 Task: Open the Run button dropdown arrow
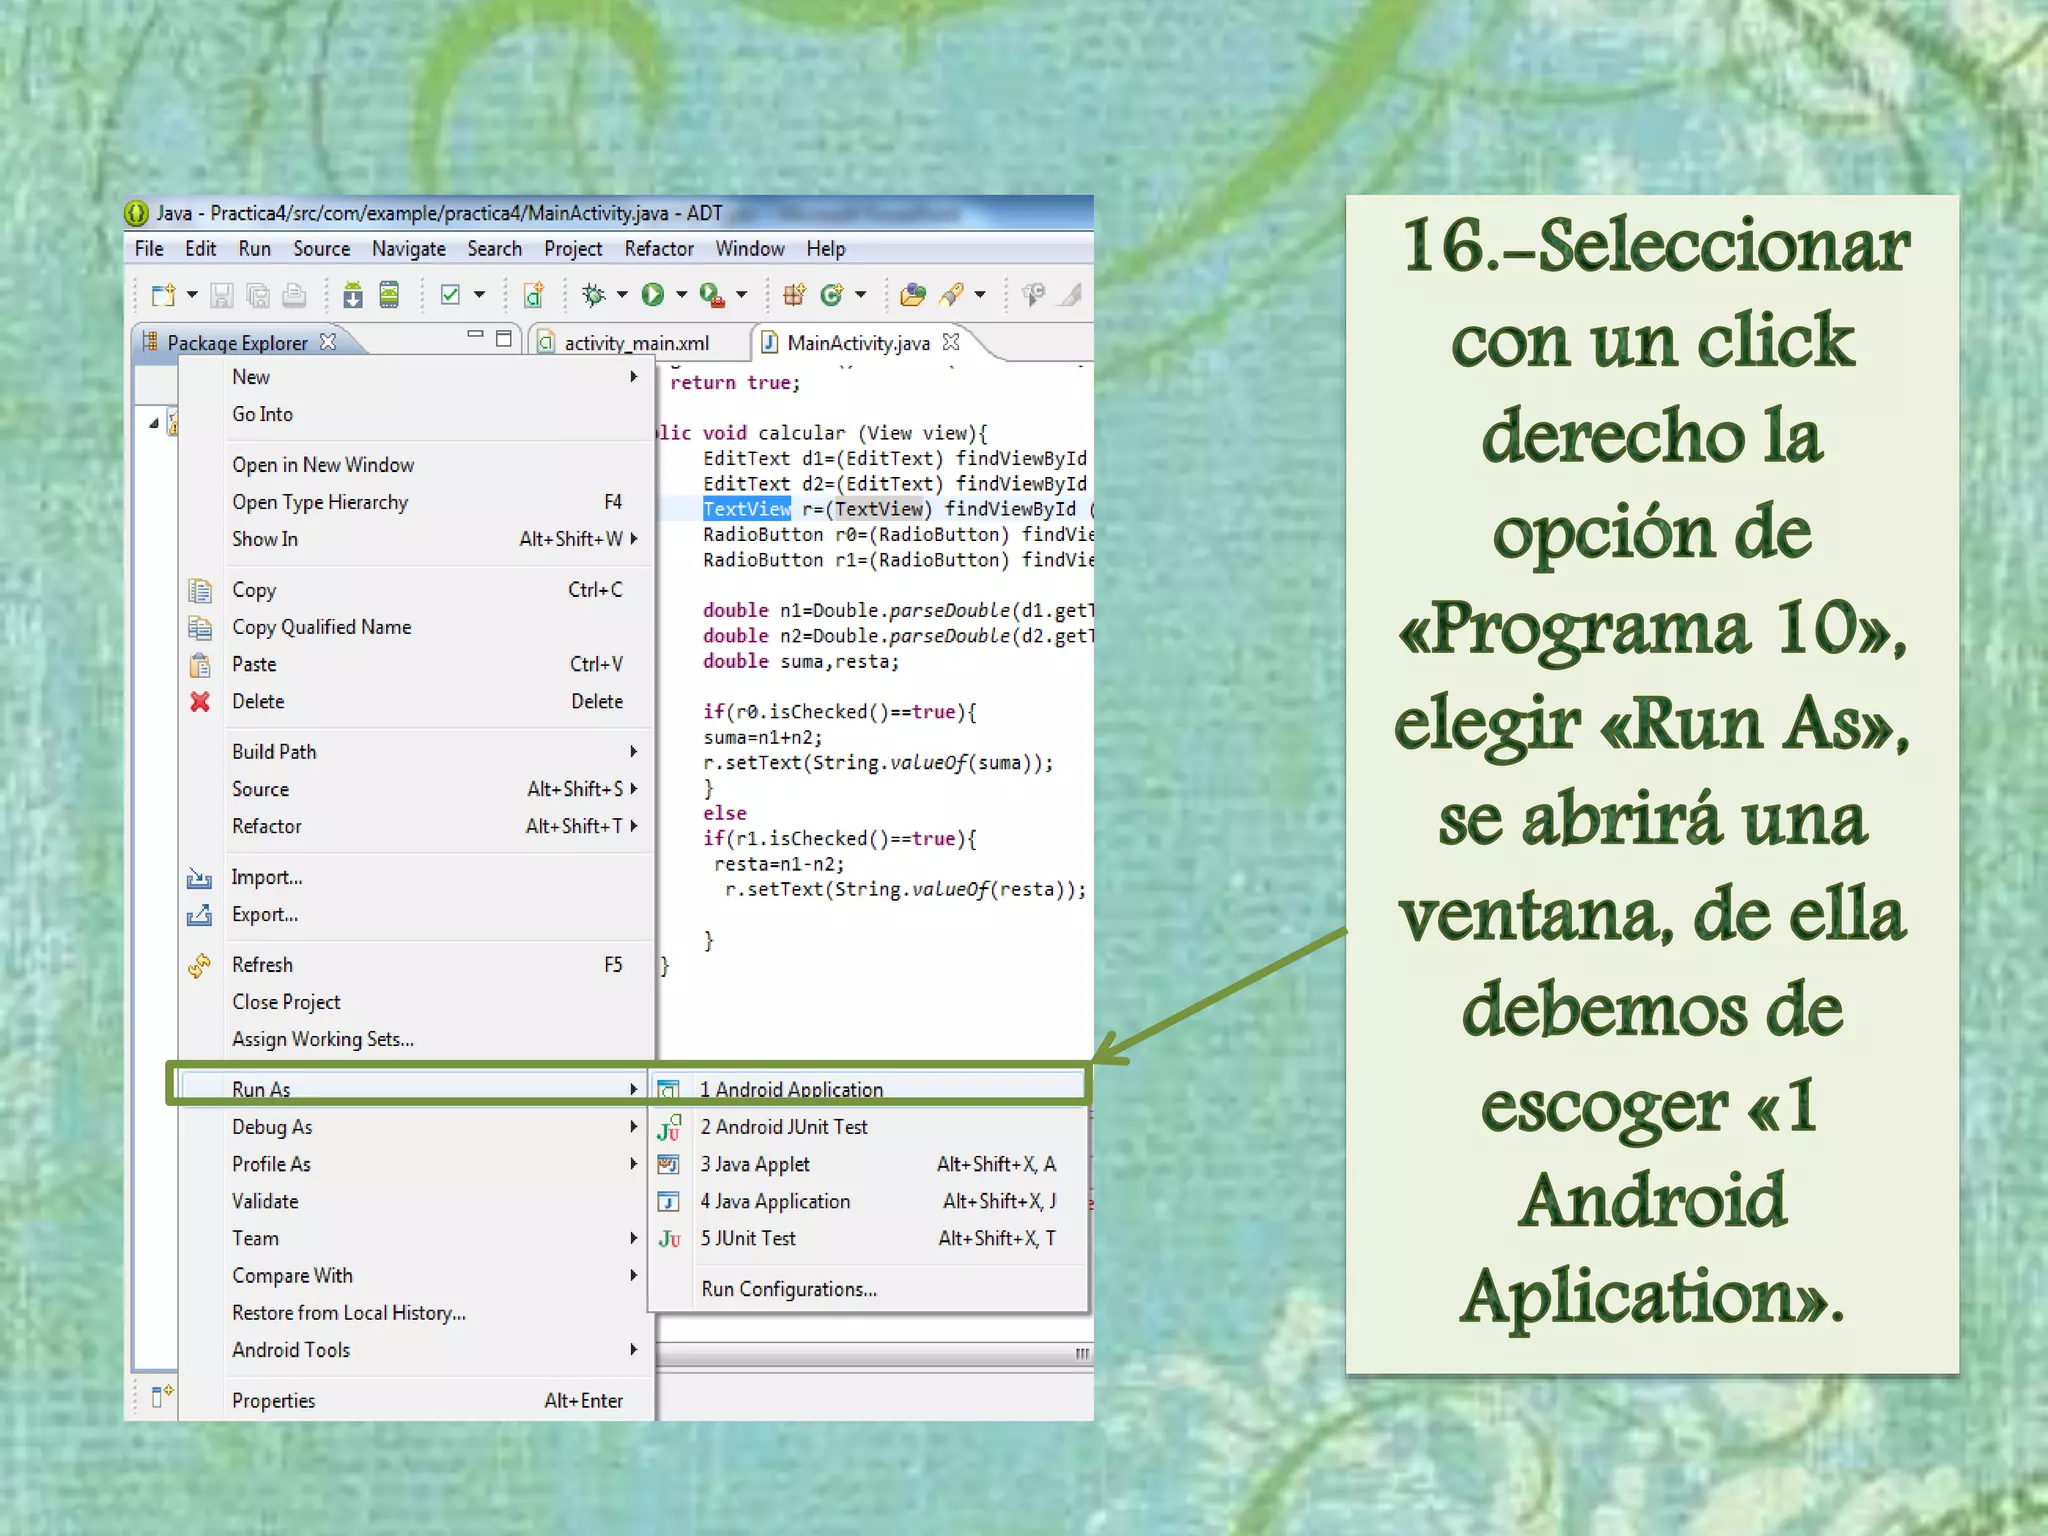click(682, 295)
